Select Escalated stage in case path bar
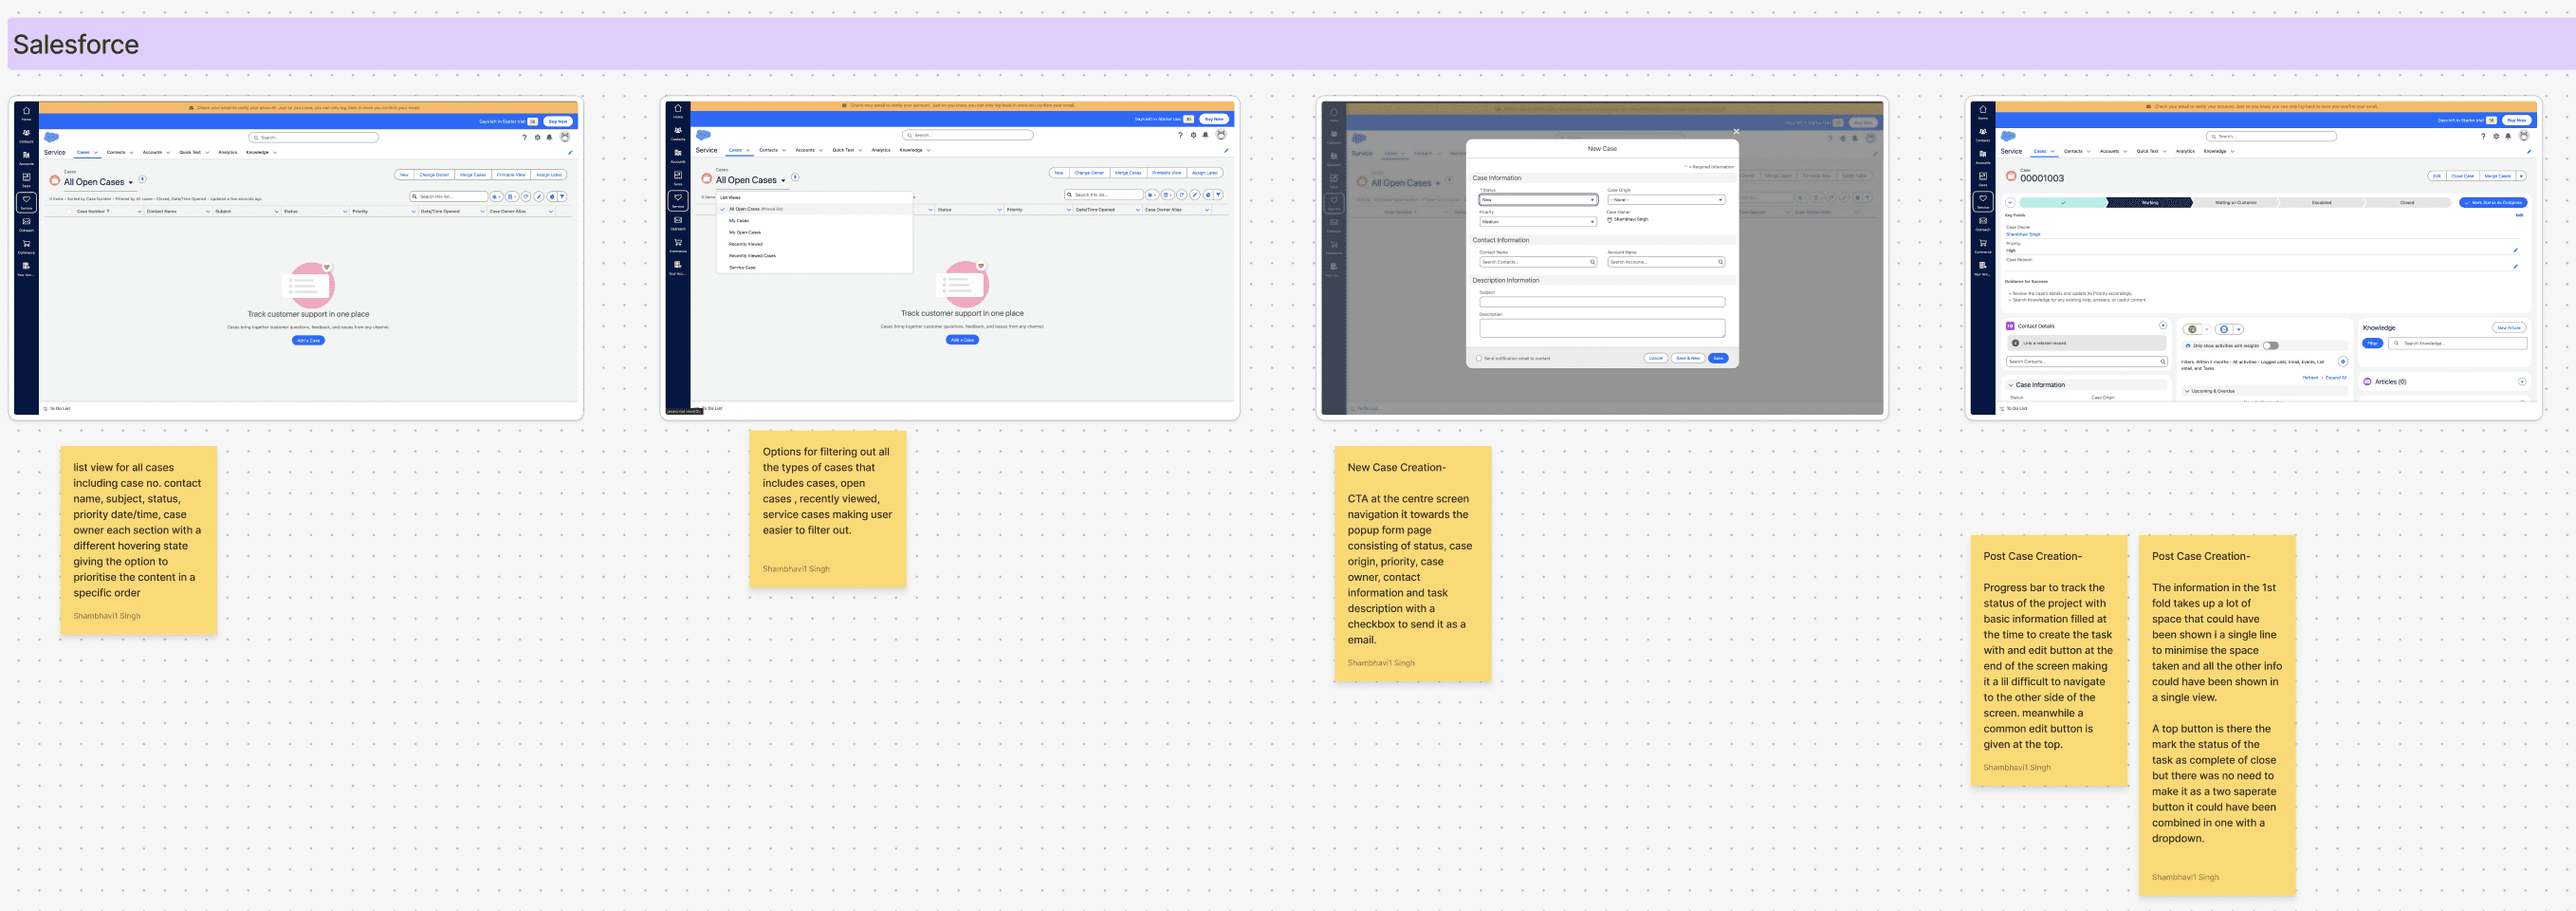 pos(2322,203)
